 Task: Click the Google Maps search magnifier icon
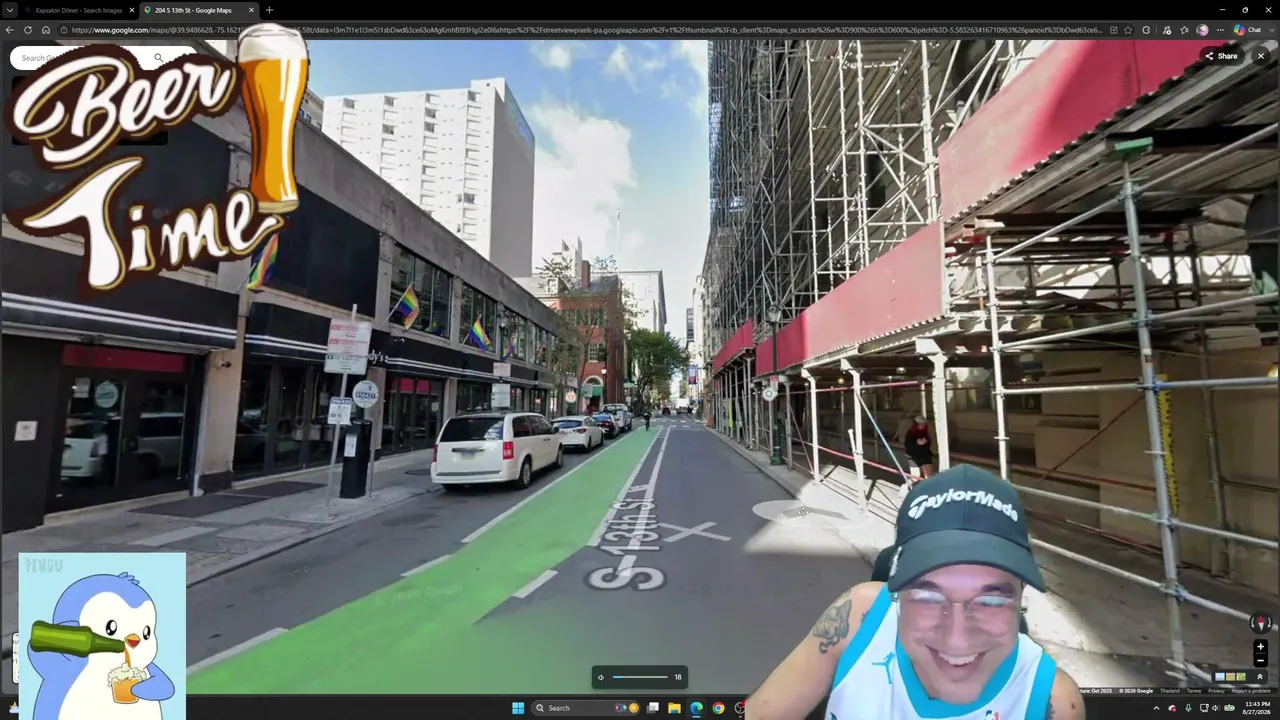[x=158, y=58]
